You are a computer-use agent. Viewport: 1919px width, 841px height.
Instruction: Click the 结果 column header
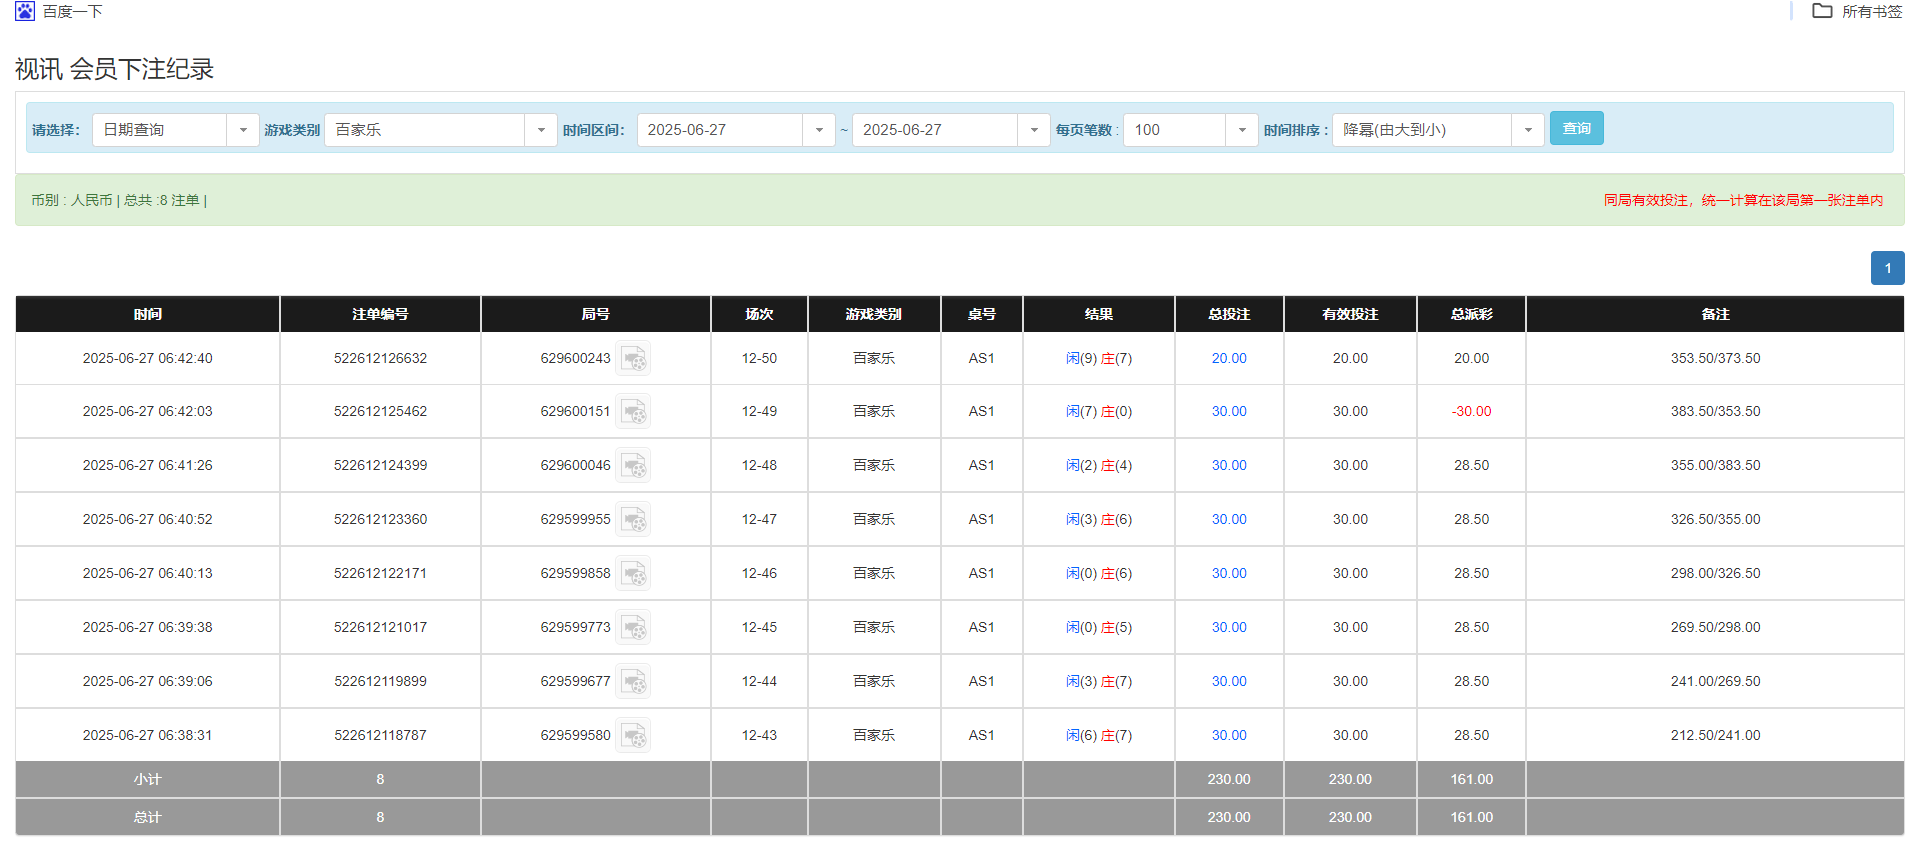click(x=1099, y=314)
